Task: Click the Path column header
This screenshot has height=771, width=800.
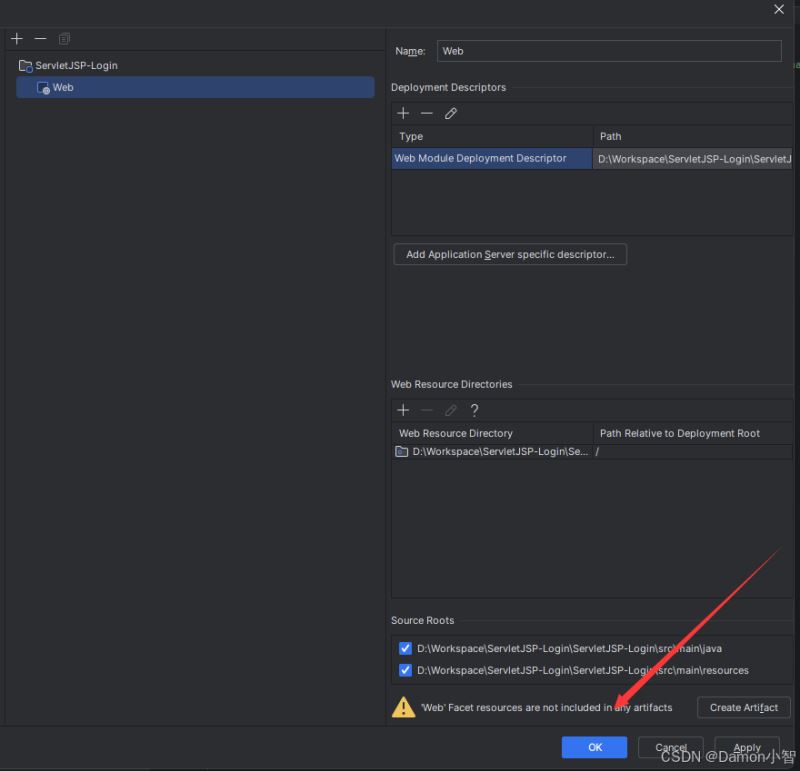Action: 693,136
